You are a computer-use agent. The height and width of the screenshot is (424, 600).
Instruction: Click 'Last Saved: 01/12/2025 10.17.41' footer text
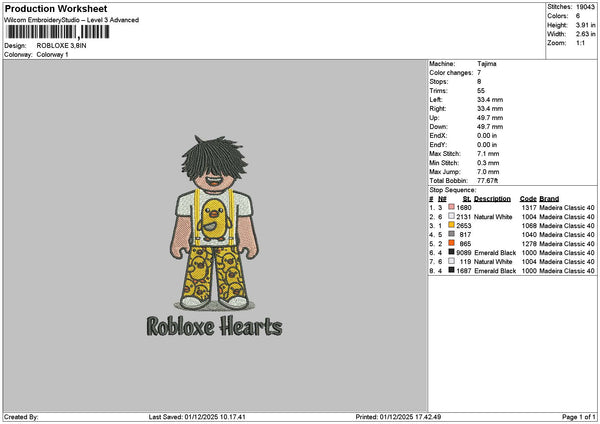197,417
